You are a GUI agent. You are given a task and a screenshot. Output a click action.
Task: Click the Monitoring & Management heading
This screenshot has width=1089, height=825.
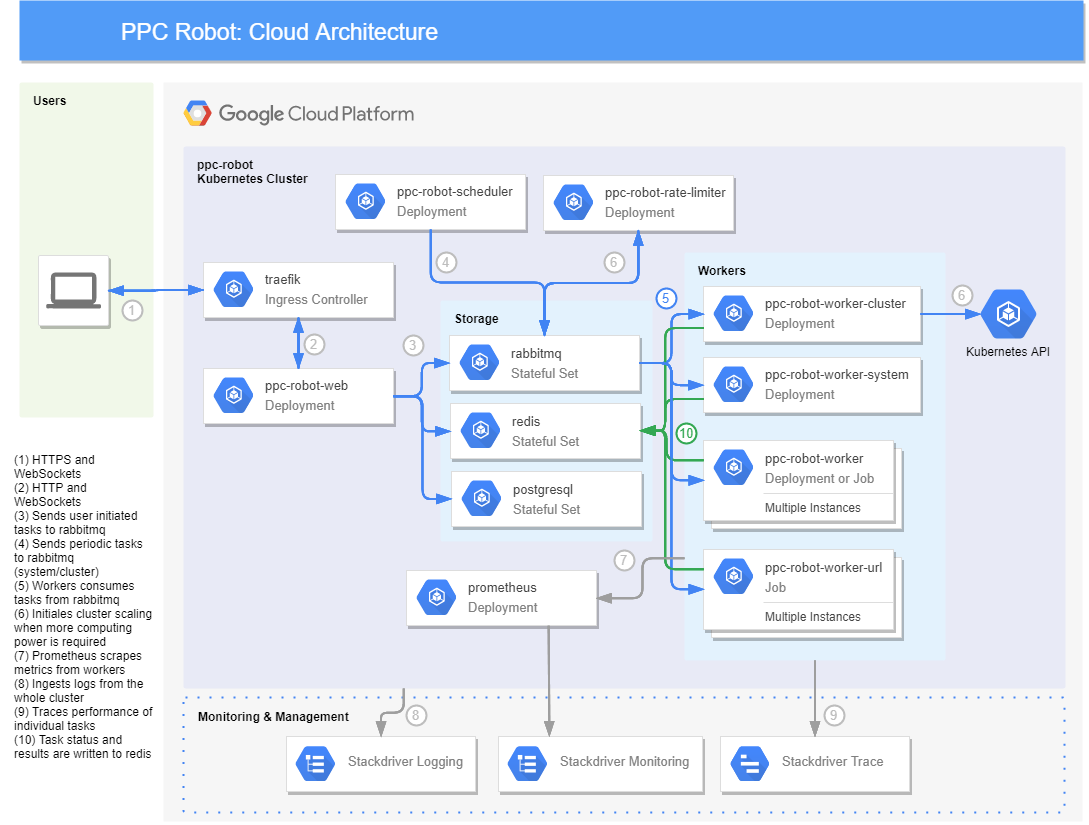pyautogui.click(x=273, y=717)
